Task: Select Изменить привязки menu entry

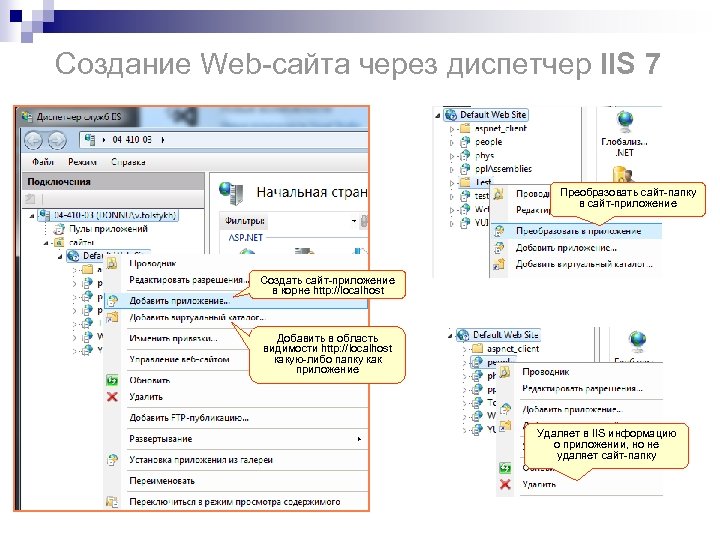Action: coord(174,338)
